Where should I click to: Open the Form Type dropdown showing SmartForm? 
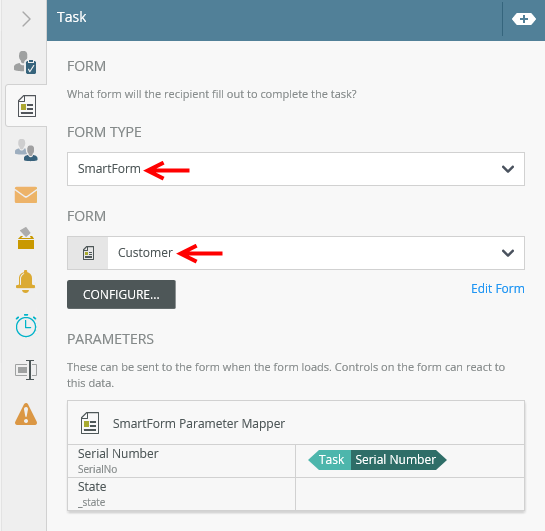(296, 169)
